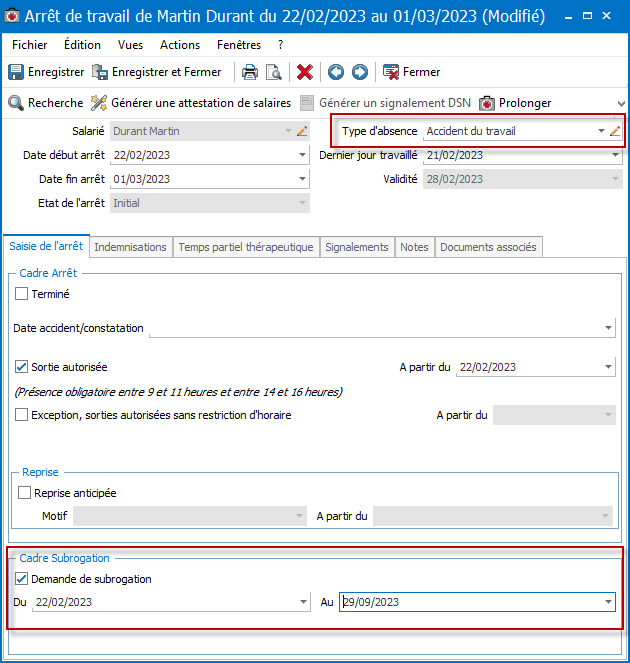
Task: Switch to the Indemnisations tab
Action: 130,247
